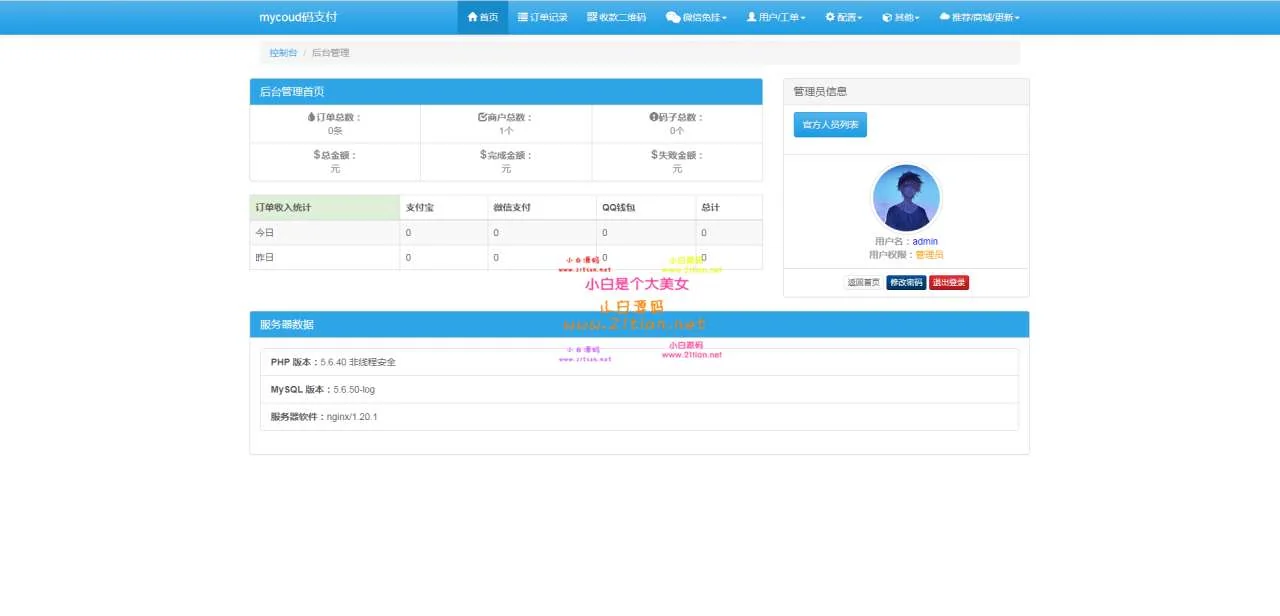Open the 推荐/商城/更新 dropdown menu
This screenshot has height=616, width=1280.
point(979,17)
